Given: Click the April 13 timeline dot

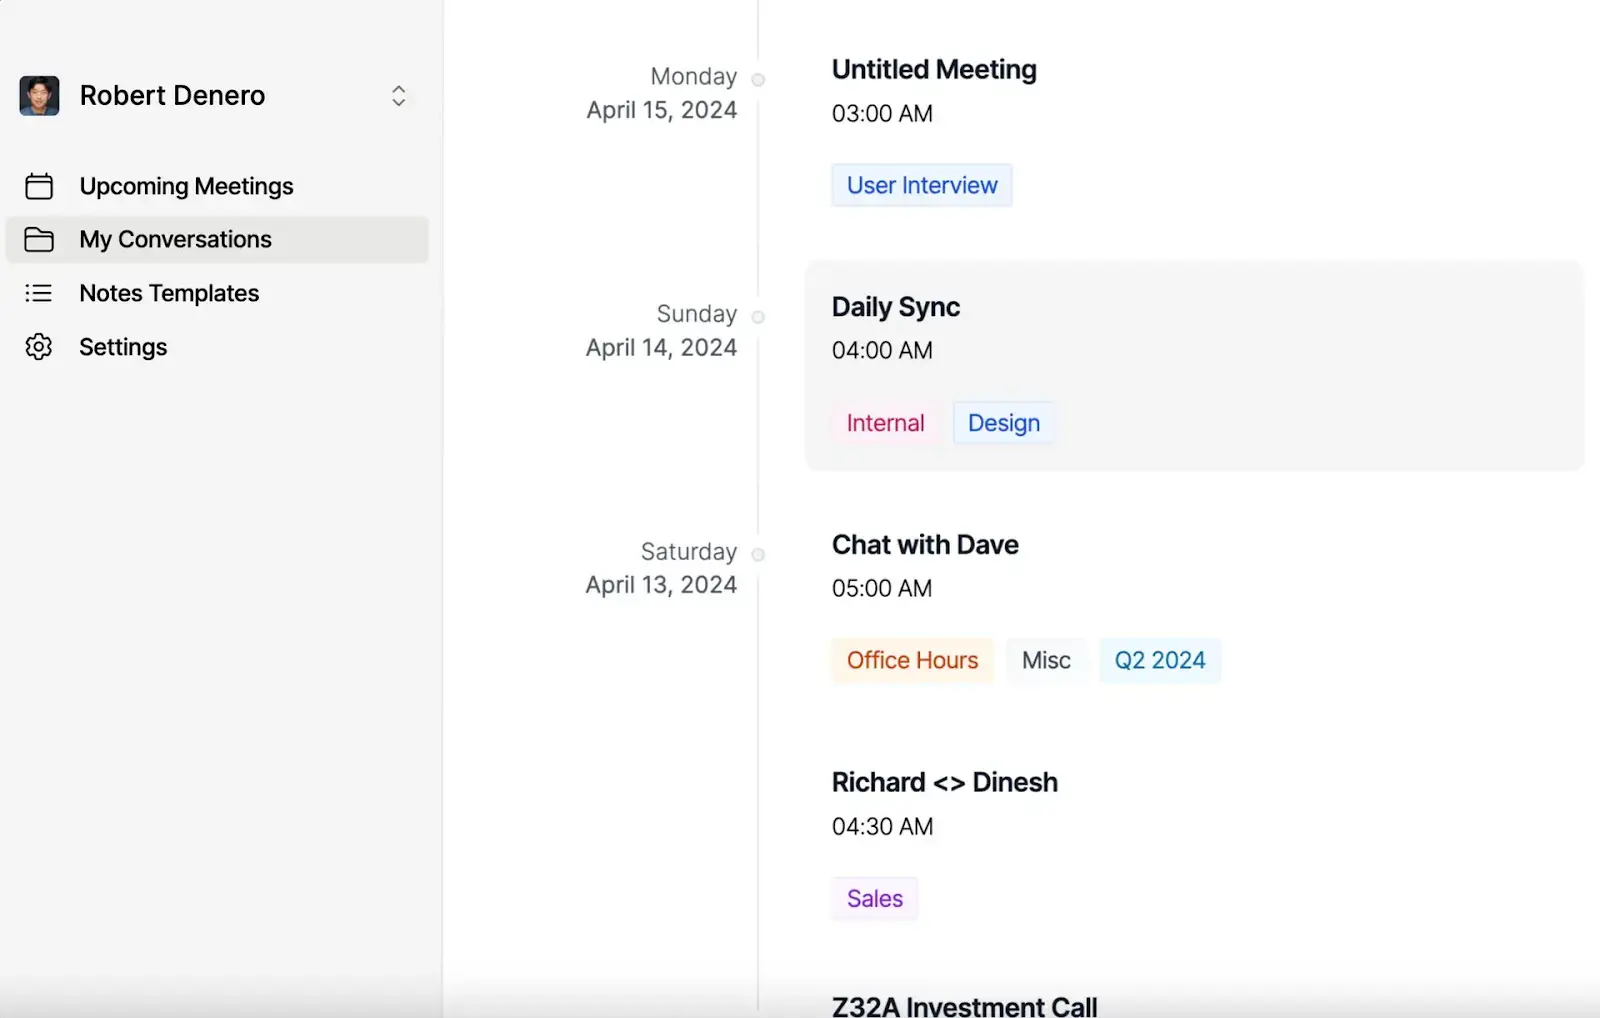Looking at the screenshot, I should [759, 553].
